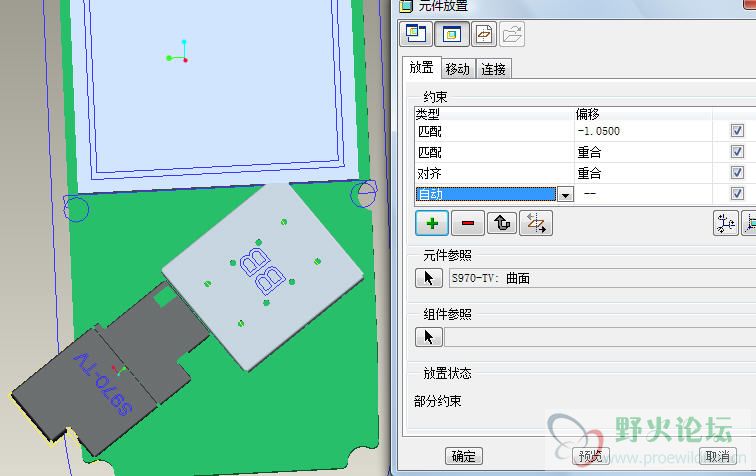Click the 重合 offset in 对齐 row
The image size is (756, 476).
pos(589,173)
